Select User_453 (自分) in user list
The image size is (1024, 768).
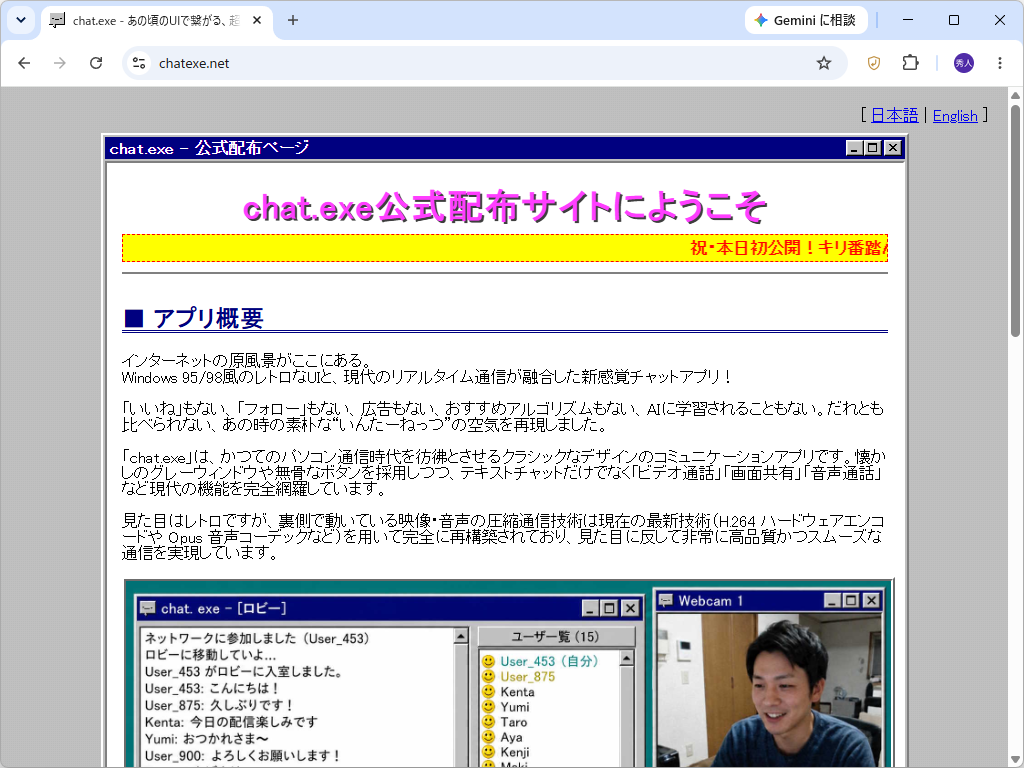pyautogui.click(x=549, y=661)
